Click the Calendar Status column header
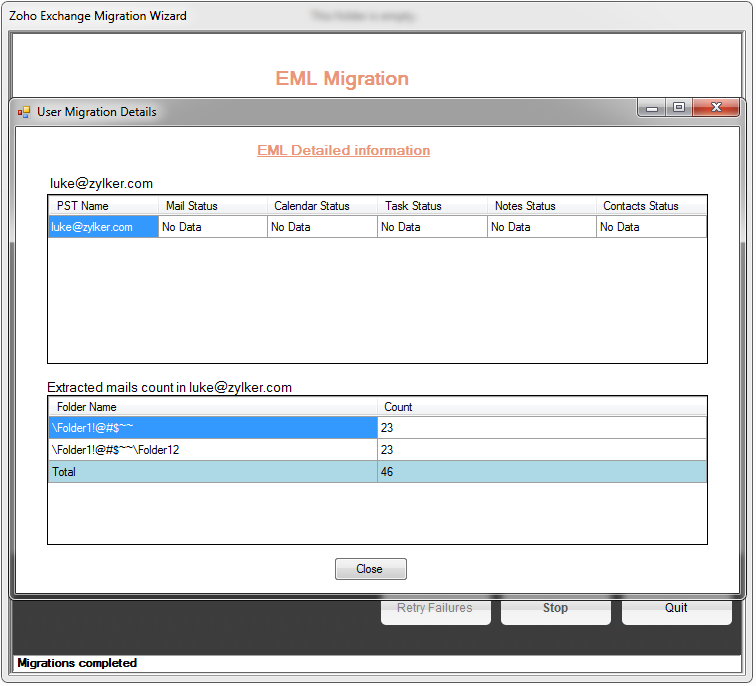756x686 pixels. [322, 206]
